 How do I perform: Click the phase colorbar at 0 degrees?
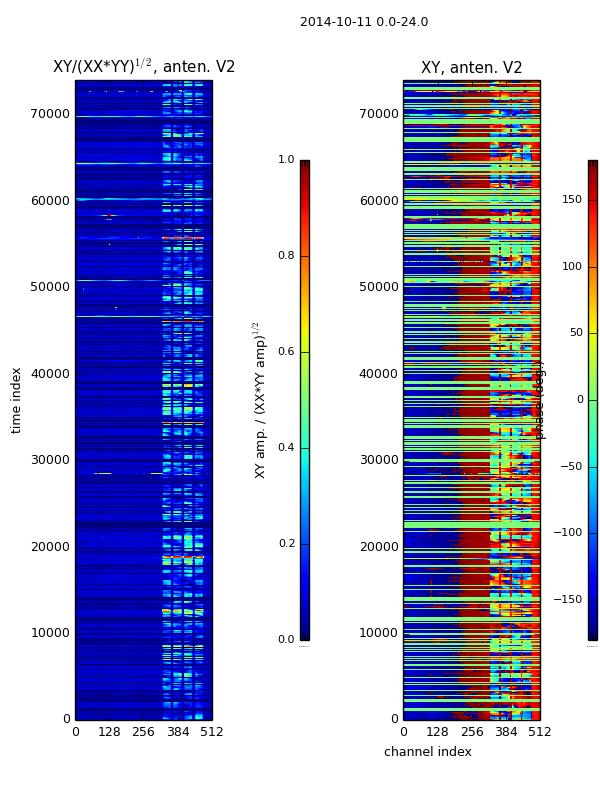(x=593, y=399)
